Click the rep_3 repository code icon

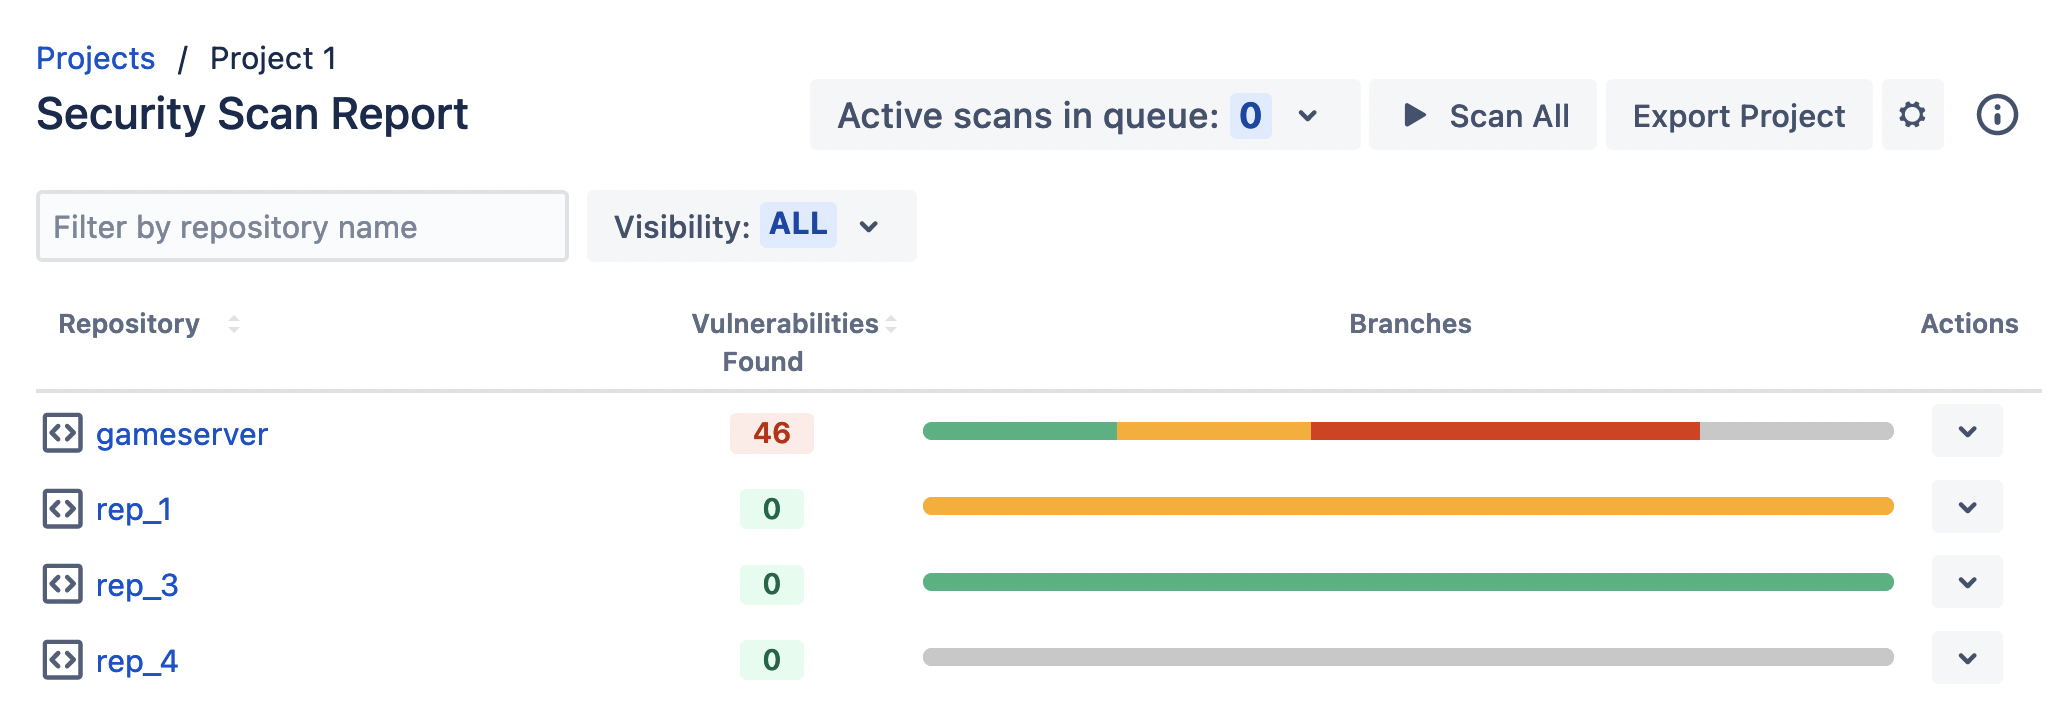pyautogui.click(x=62, y=584)
